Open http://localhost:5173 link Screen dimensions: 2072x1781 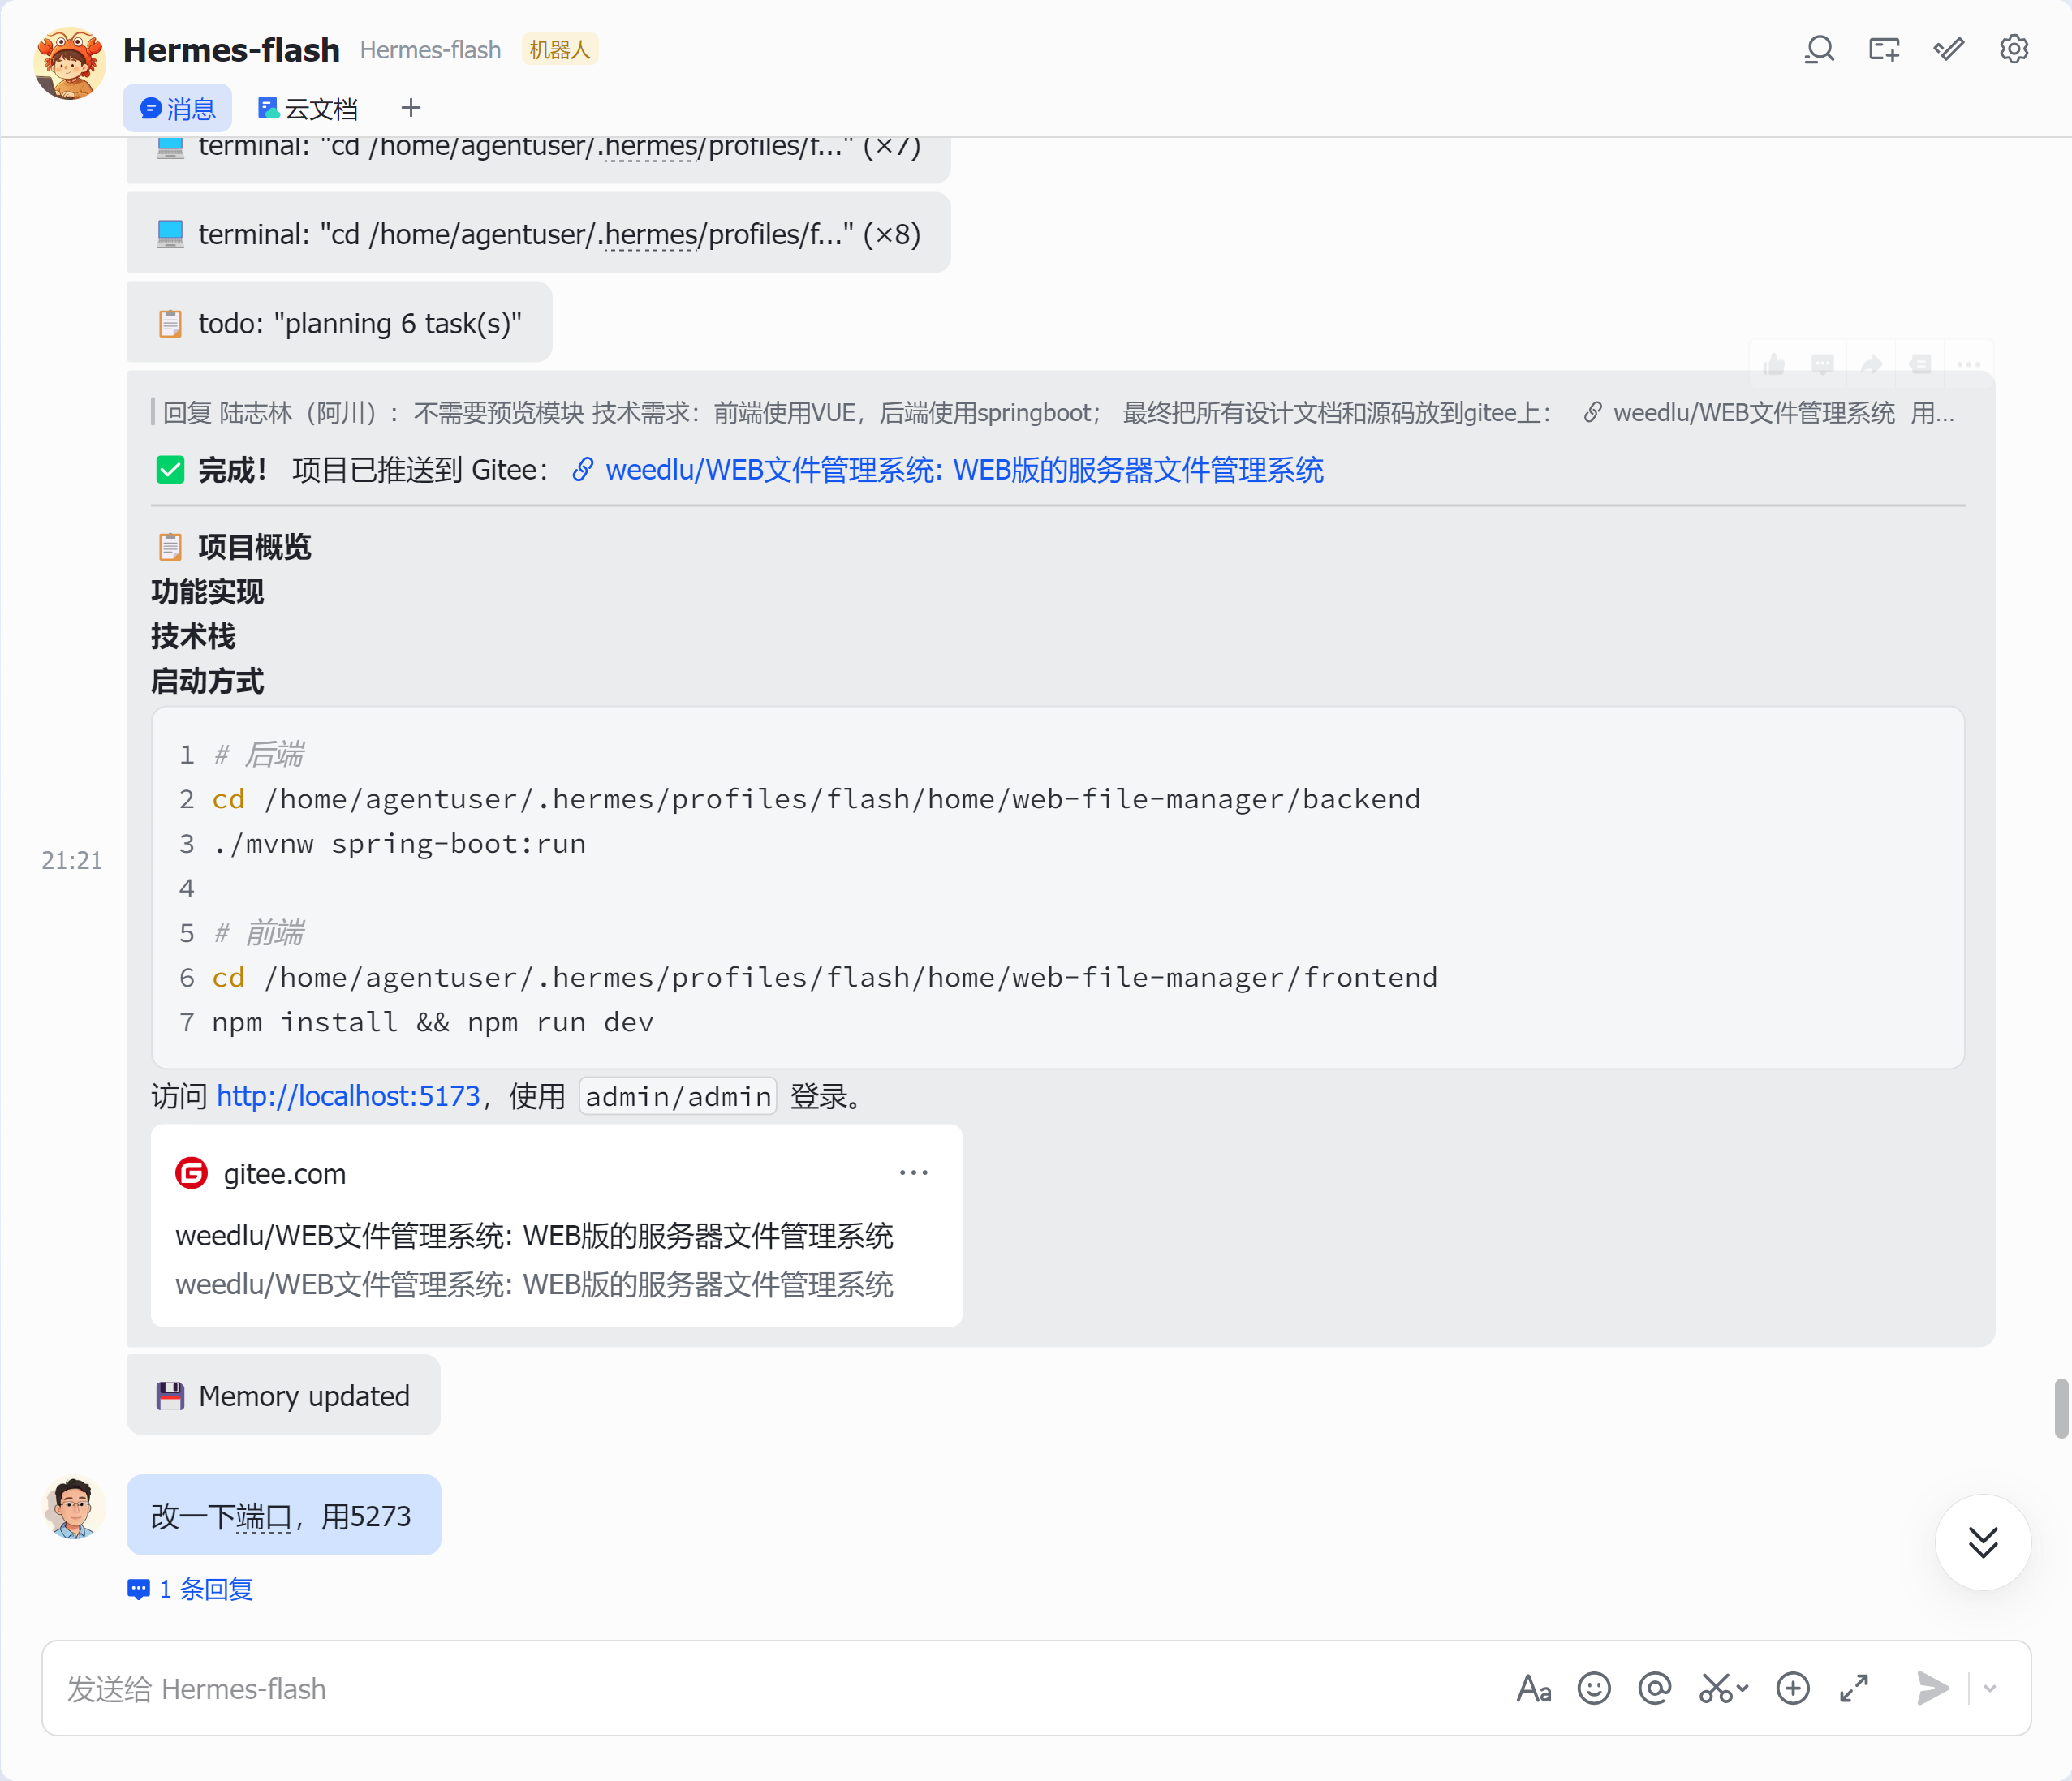[x=348, y=1096]
